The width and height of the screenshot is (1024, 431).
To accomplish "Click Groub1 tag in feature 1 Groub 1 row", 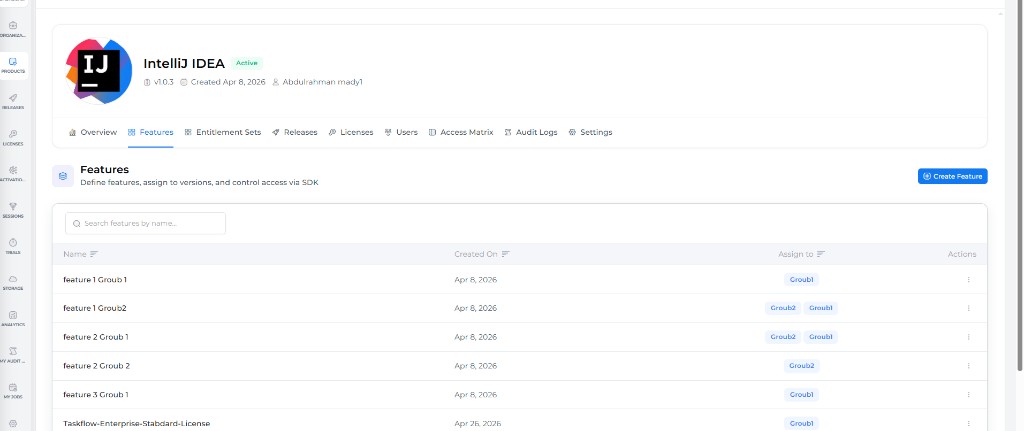I will (801, 279).
